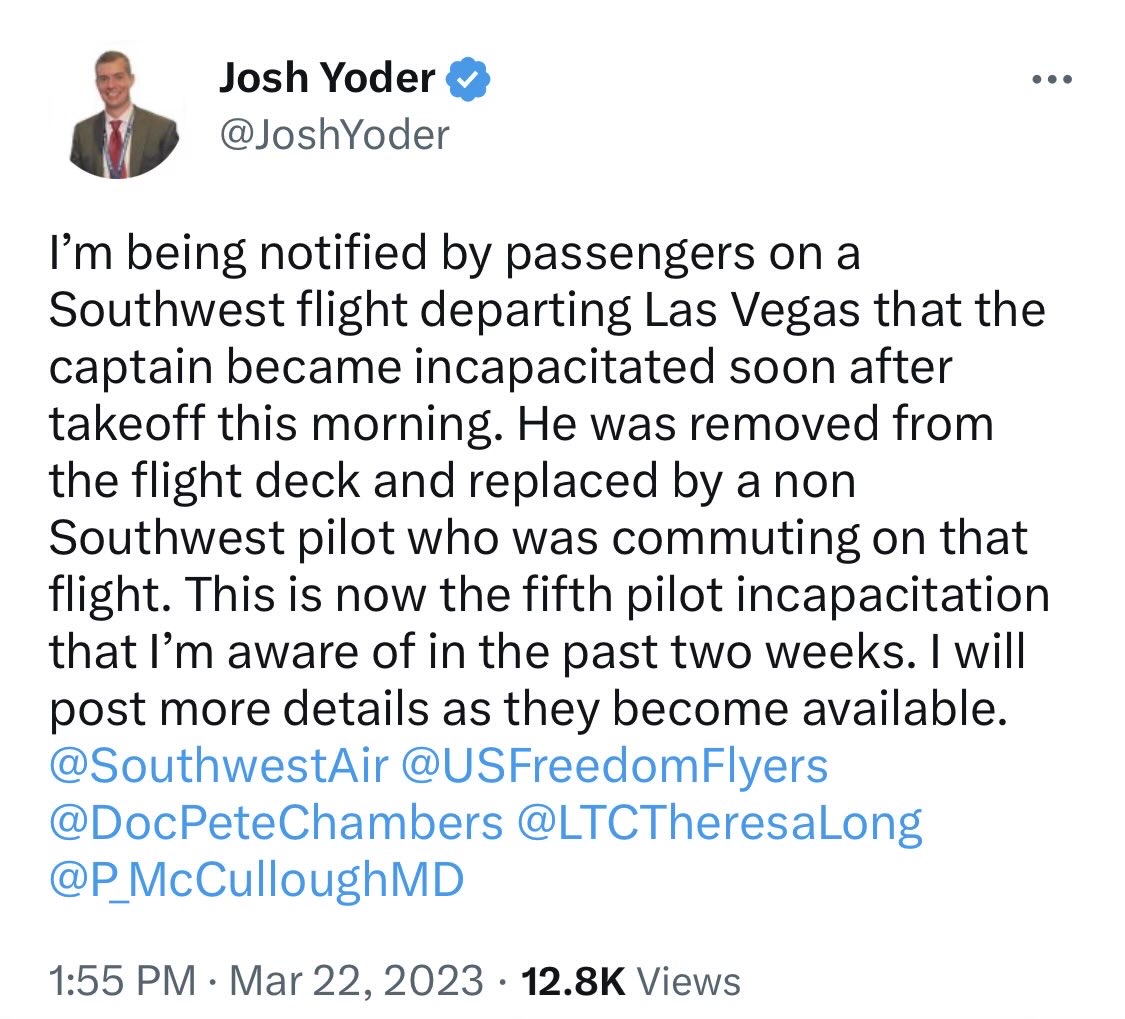
Task: Click the words "Las Vegas" in the tweet
Action: click(752, 311)
